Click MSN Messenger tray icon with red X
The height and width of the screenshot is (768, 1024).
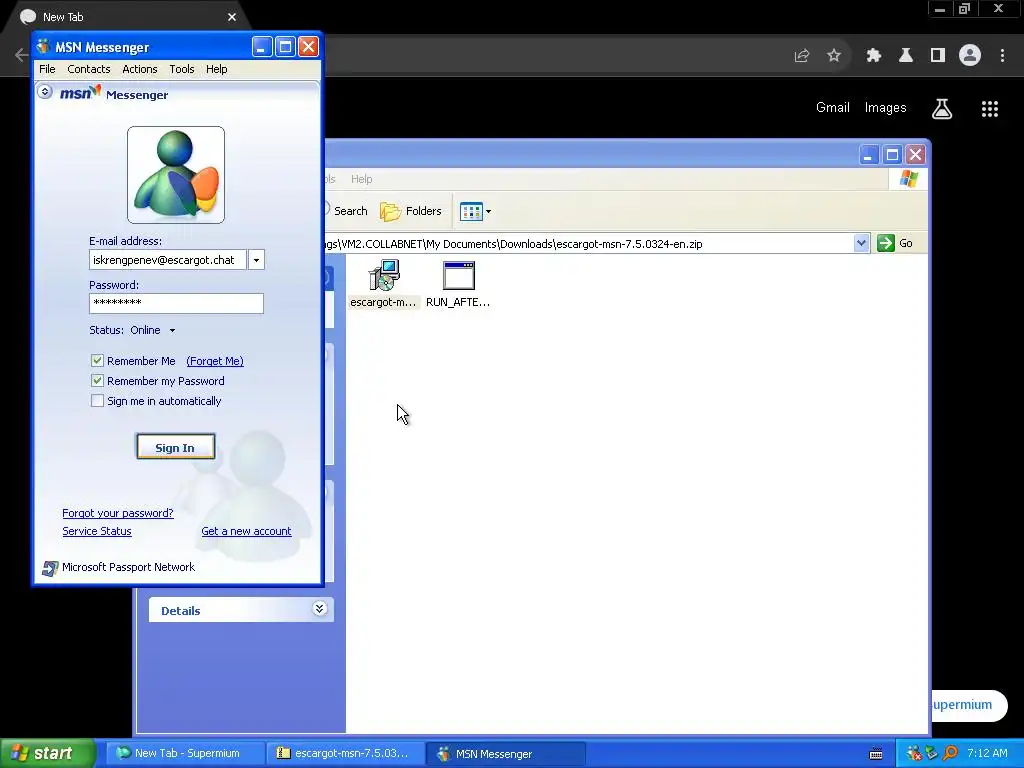pyautogui.click(x=914, y=754)
